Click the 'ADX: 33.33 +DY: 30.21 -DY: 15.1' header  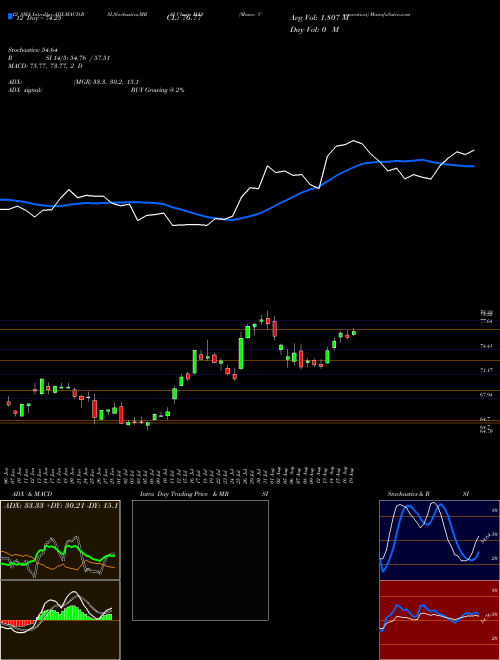coord(61,505)
